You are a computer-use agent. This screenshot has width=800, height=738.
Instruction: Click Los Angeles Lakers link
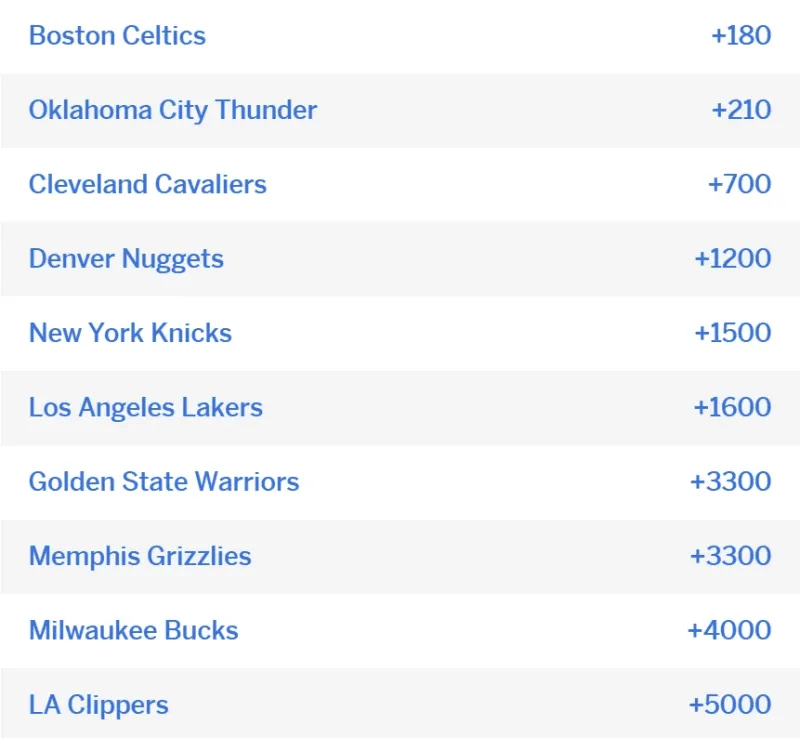coord(146,407)
